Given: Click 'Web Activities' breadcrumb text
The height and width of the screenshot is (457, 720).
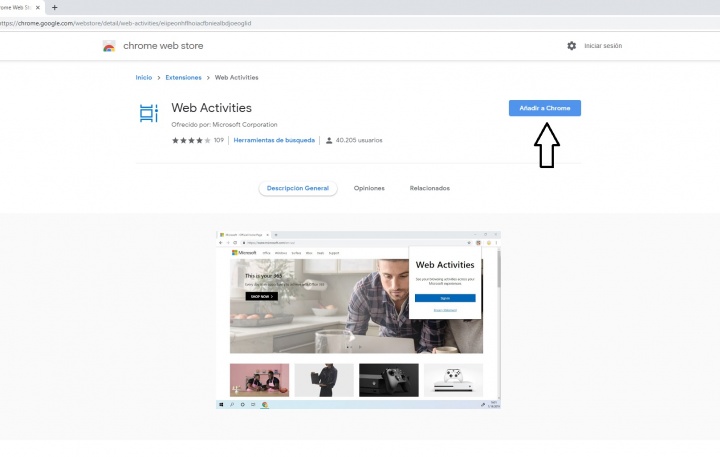Looking at the screenshot, I should [x=236, y=77].
